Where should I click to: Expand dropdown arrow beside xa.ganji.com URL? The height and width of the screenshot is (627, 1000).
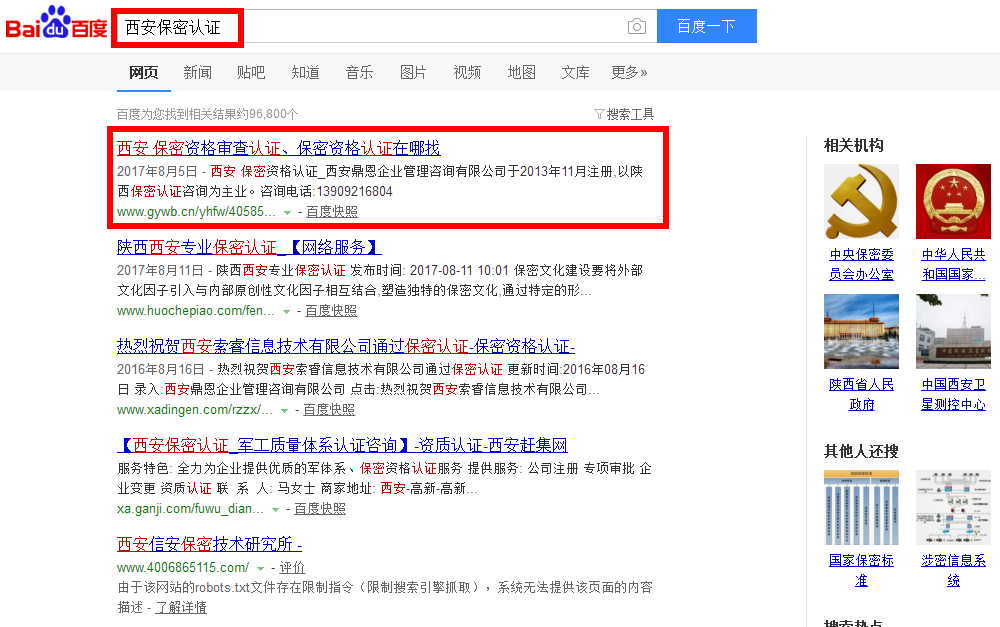coord(276,509)
